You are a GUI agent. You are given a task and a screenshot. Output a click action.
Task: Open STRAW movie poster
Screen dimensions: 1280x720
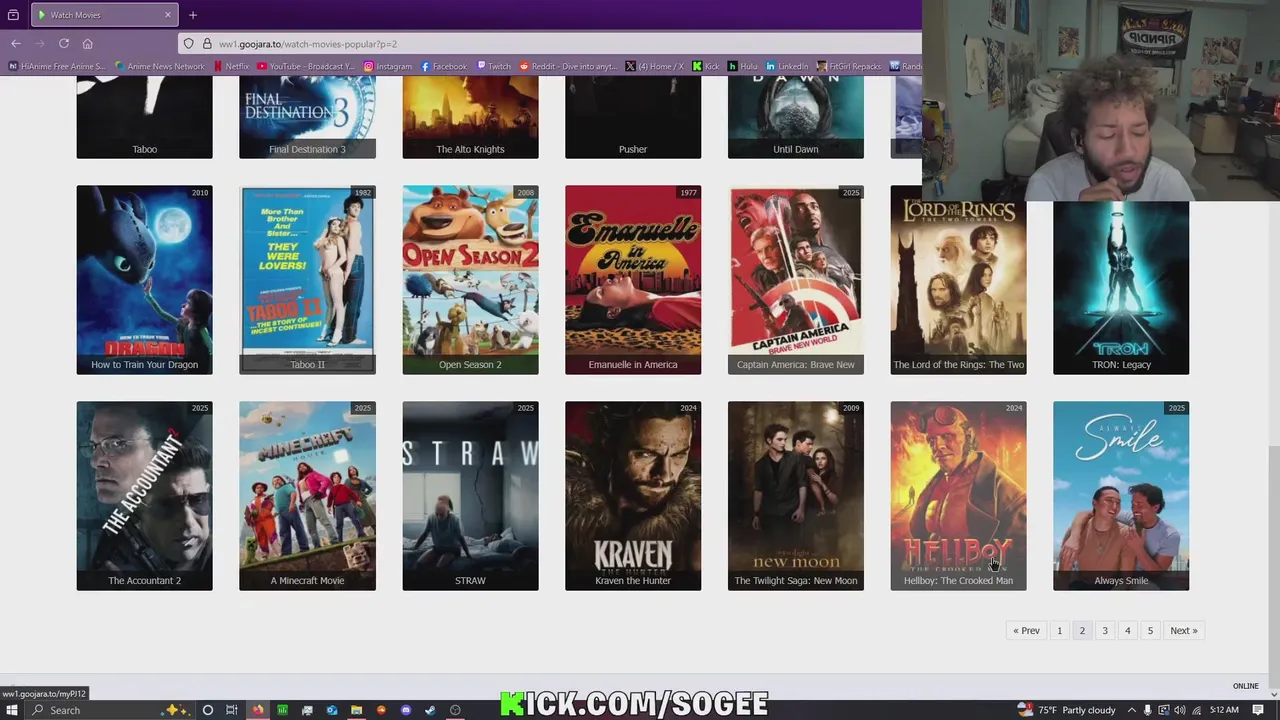(470, 496)
